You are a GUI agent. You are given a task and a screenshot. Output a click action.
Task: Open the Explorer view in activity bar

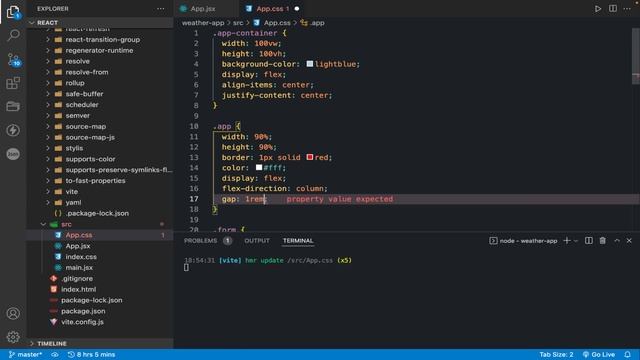pos(13,12)
